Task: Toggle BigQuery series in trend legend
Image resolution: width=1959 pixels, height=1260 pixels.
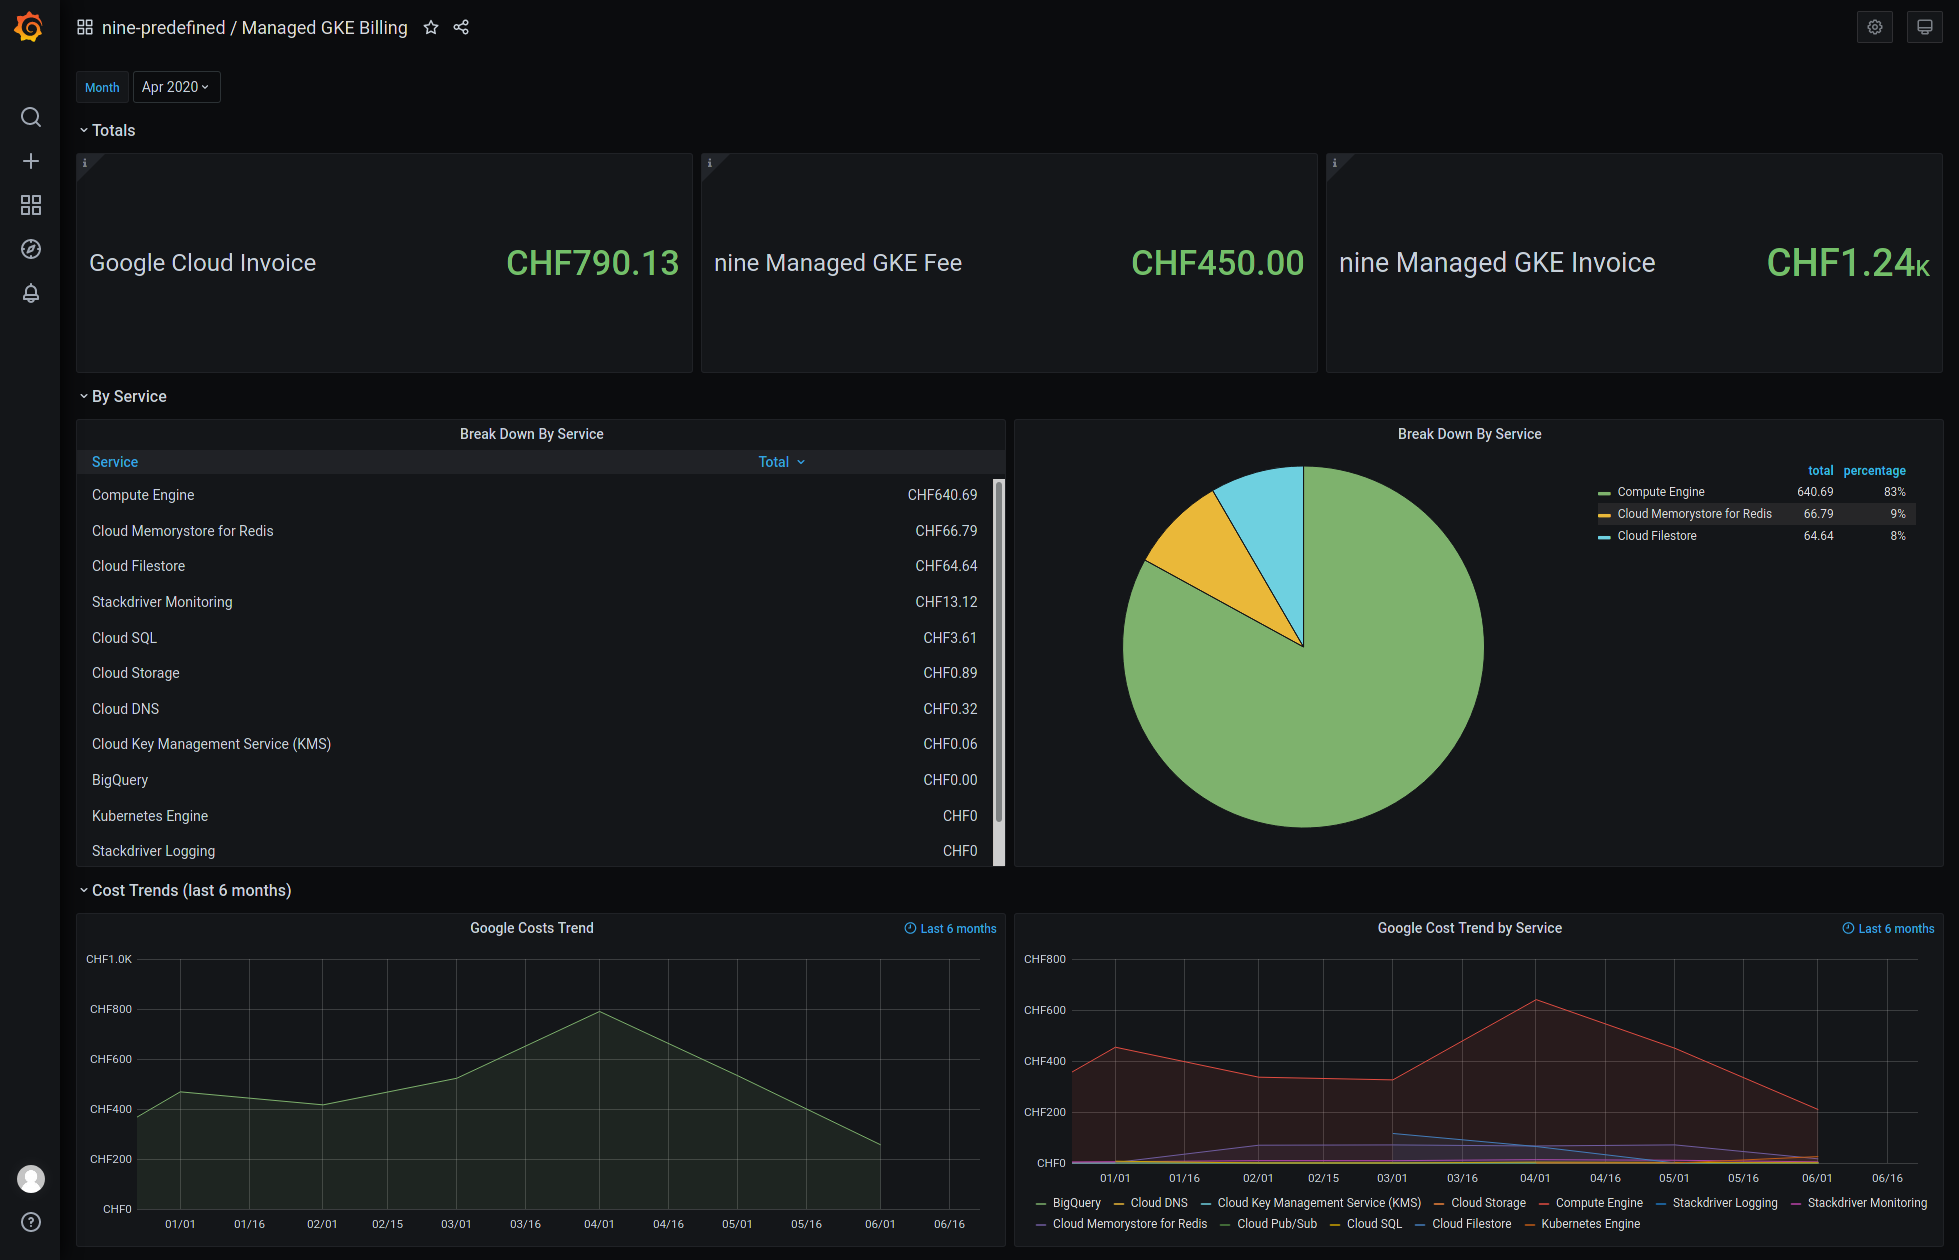Action: [x=1076, y=1203]
